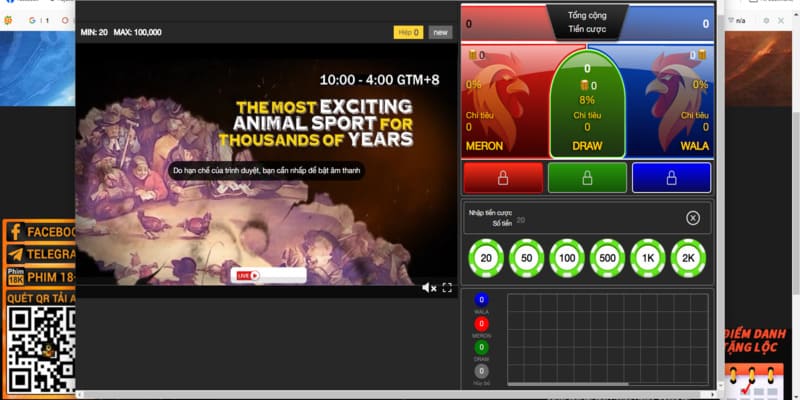Click the gray new button
The width and height of the screenshot is (800, 400).
point(440,32)
